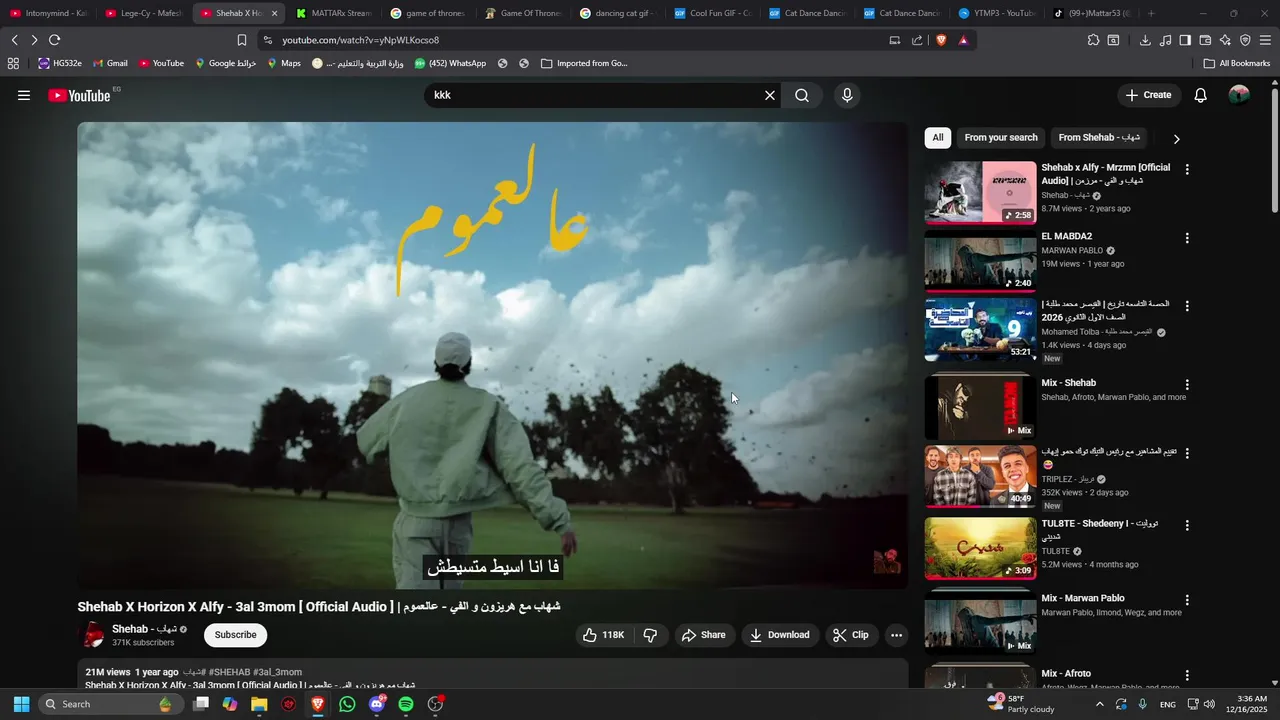Open the TUL8TE Shedeeny thumbnail

click(980, 548)
